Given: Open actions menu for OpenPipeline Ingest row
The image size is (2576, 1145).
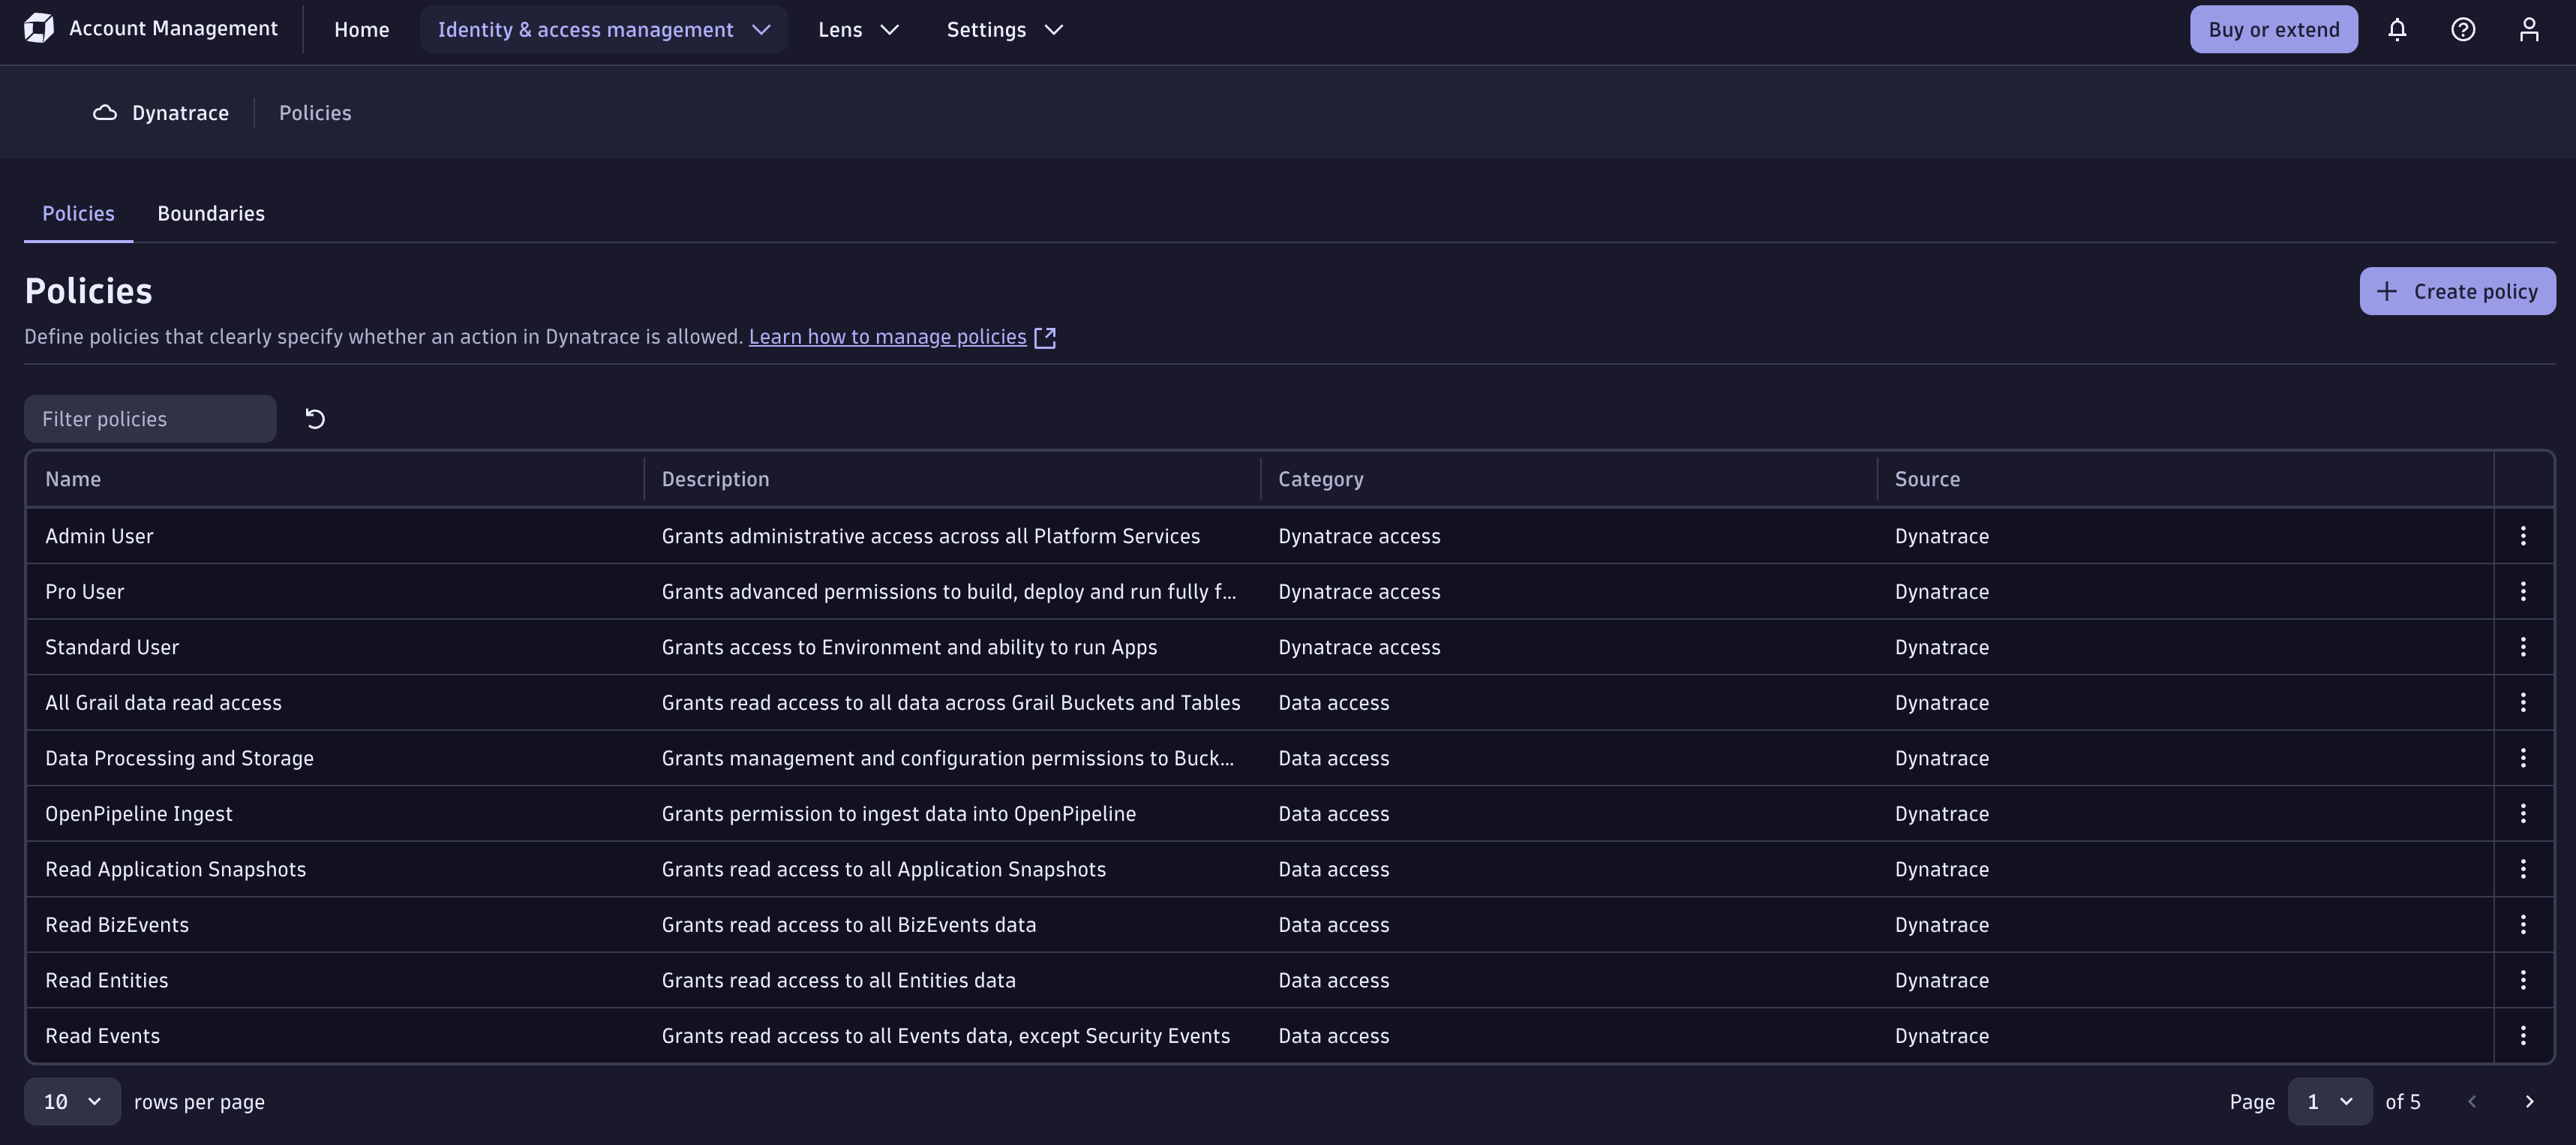Looking at the screenshot, I should click(2523, 814).
